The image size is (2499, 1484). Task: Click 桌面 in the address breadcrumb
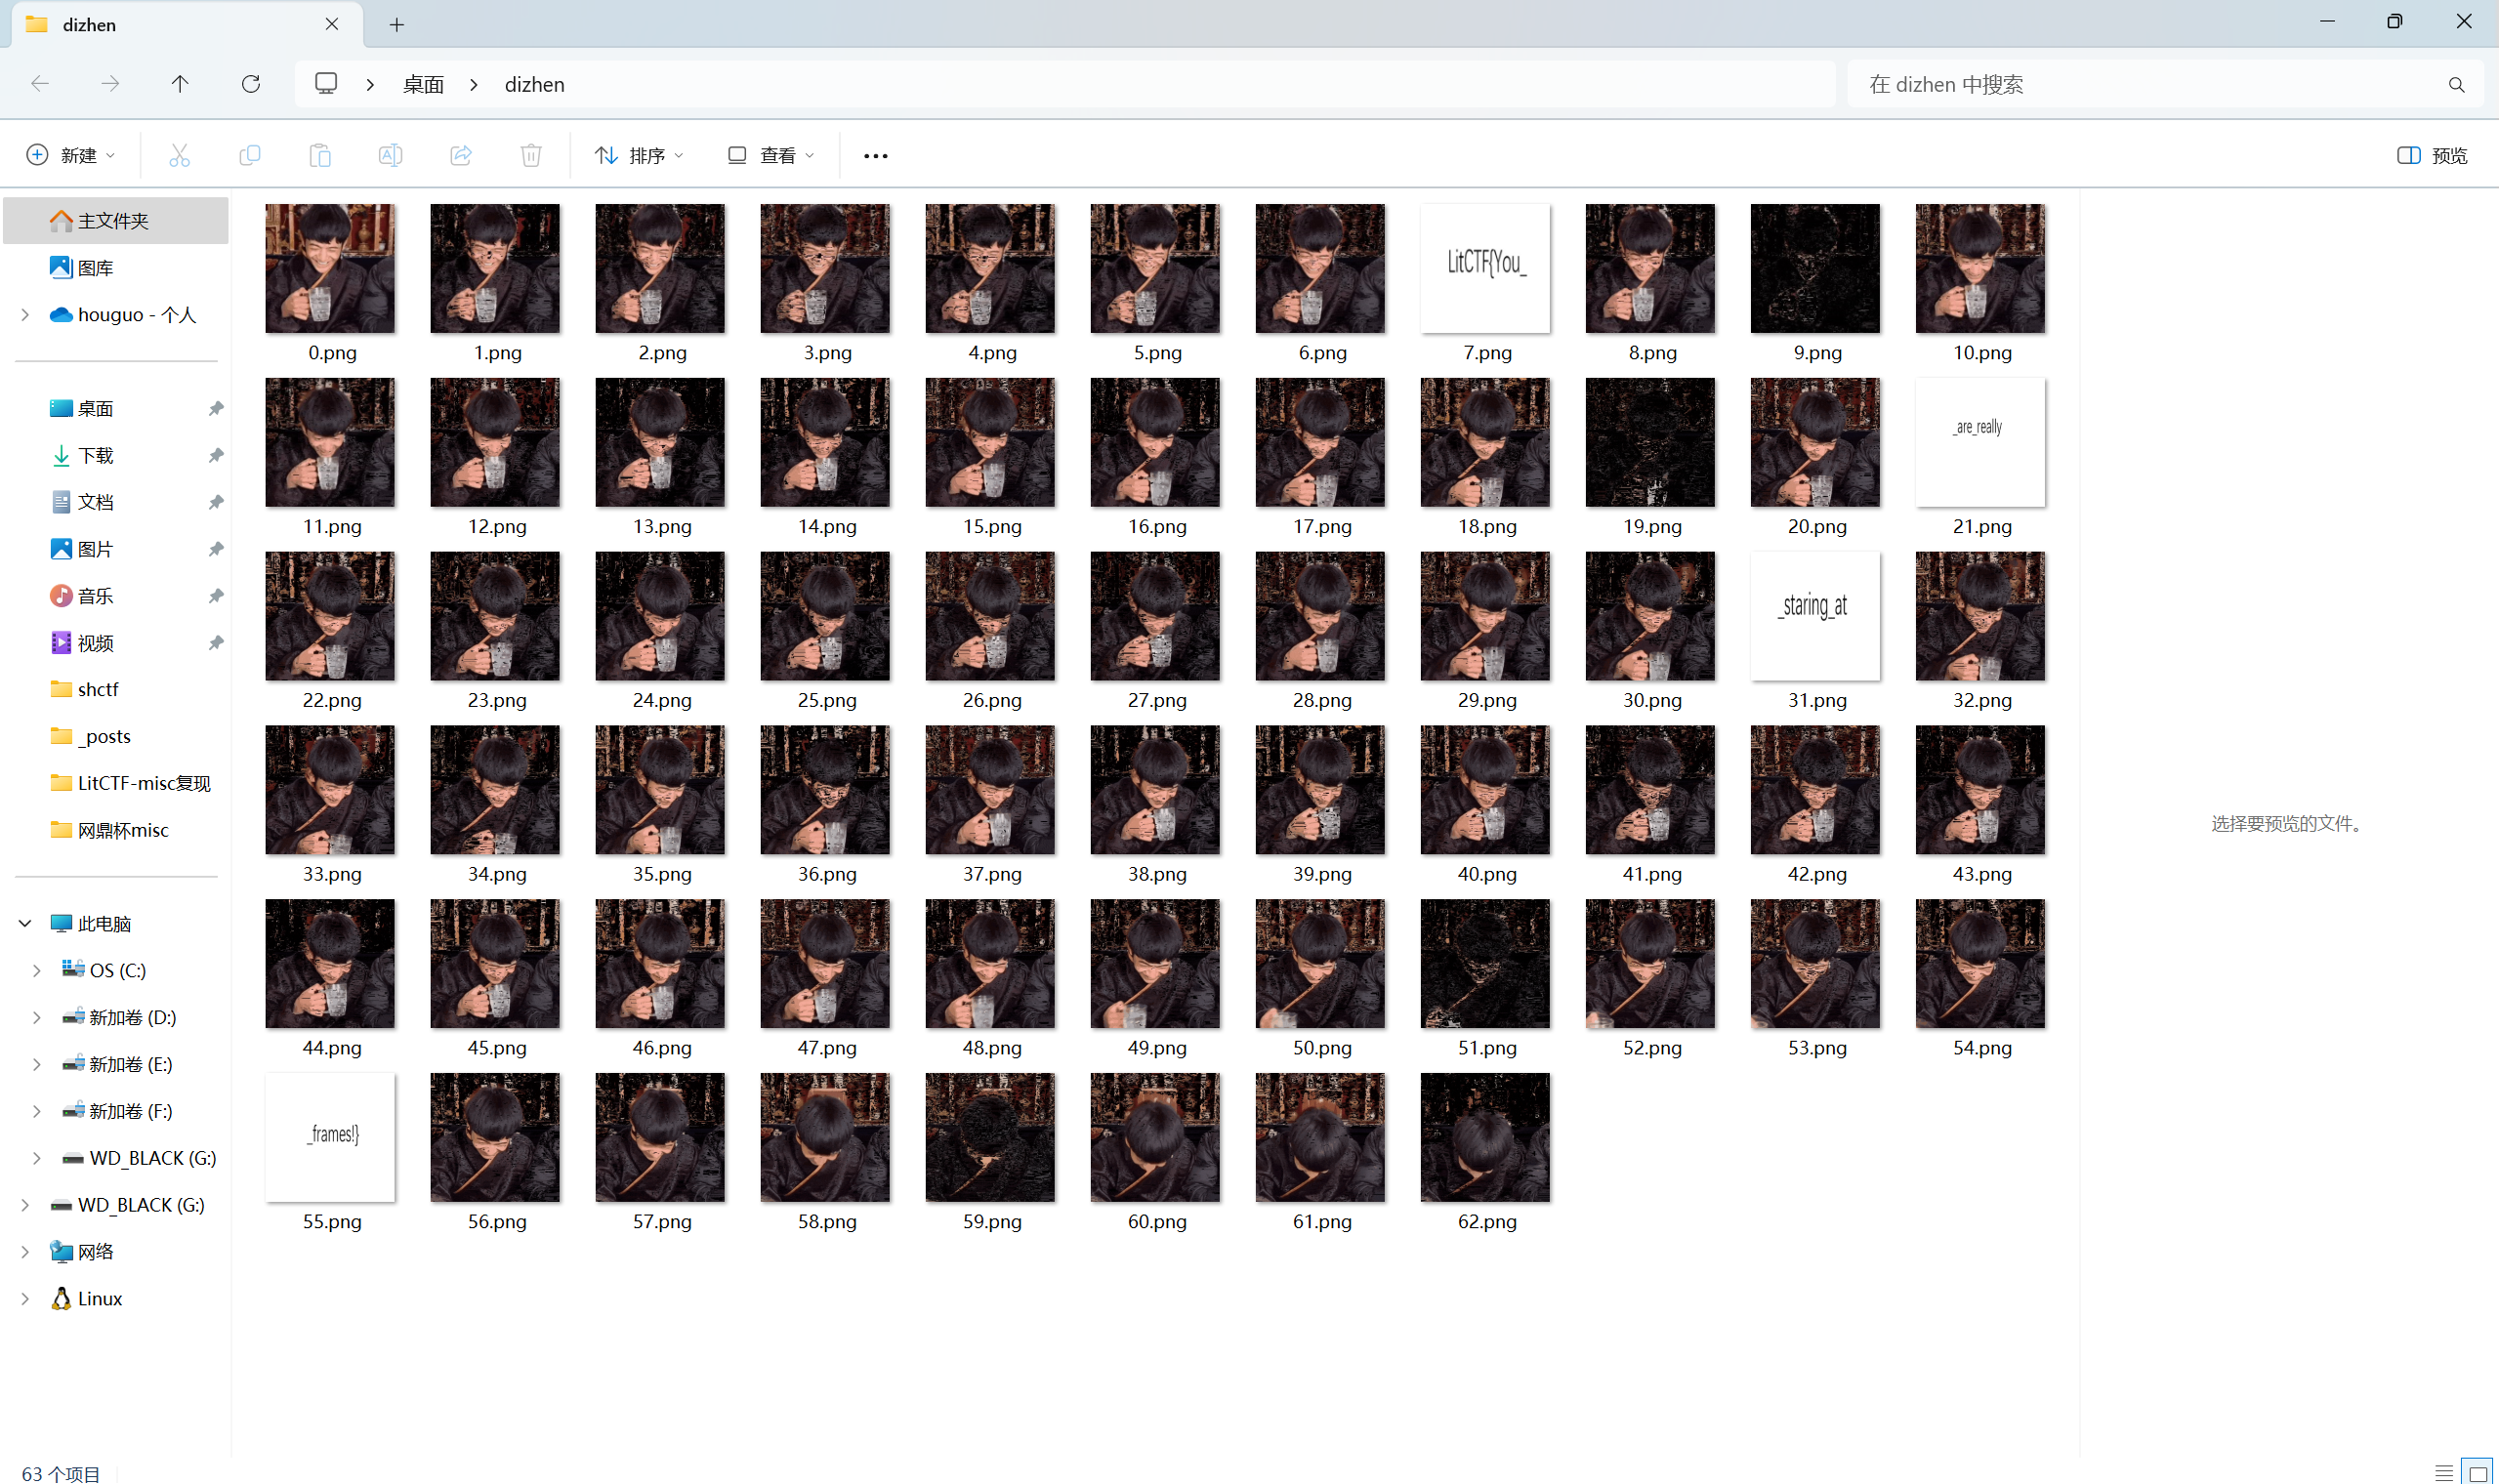[423, 85]
